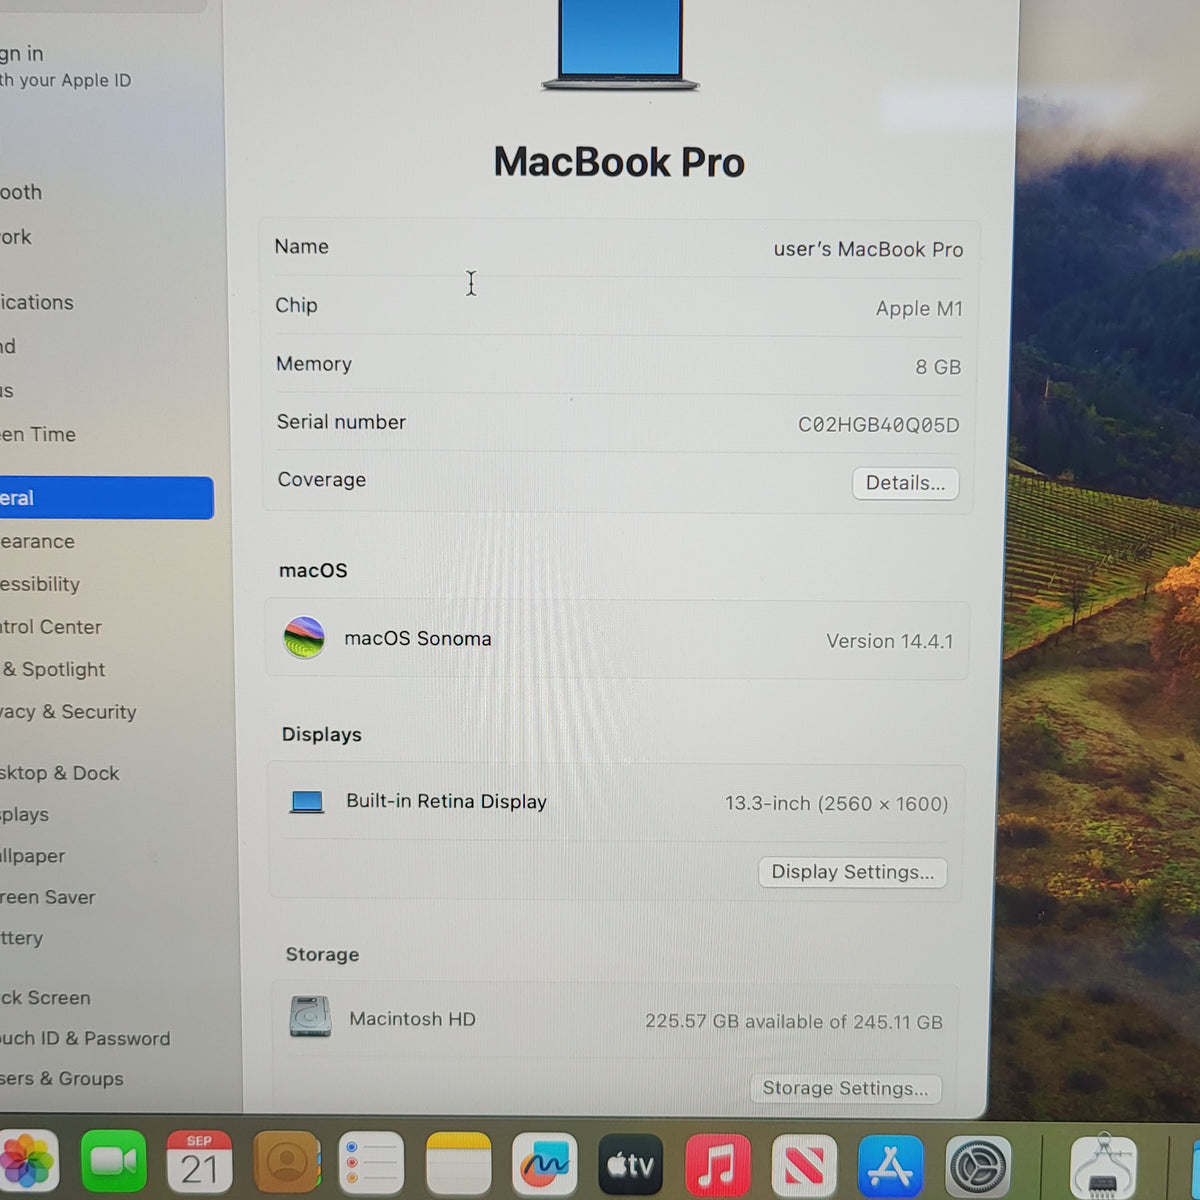Open the Notes app in the Dock
Image resolution: width=1200 pixels, height=1200 pixels.
[x=458, y=1163]
